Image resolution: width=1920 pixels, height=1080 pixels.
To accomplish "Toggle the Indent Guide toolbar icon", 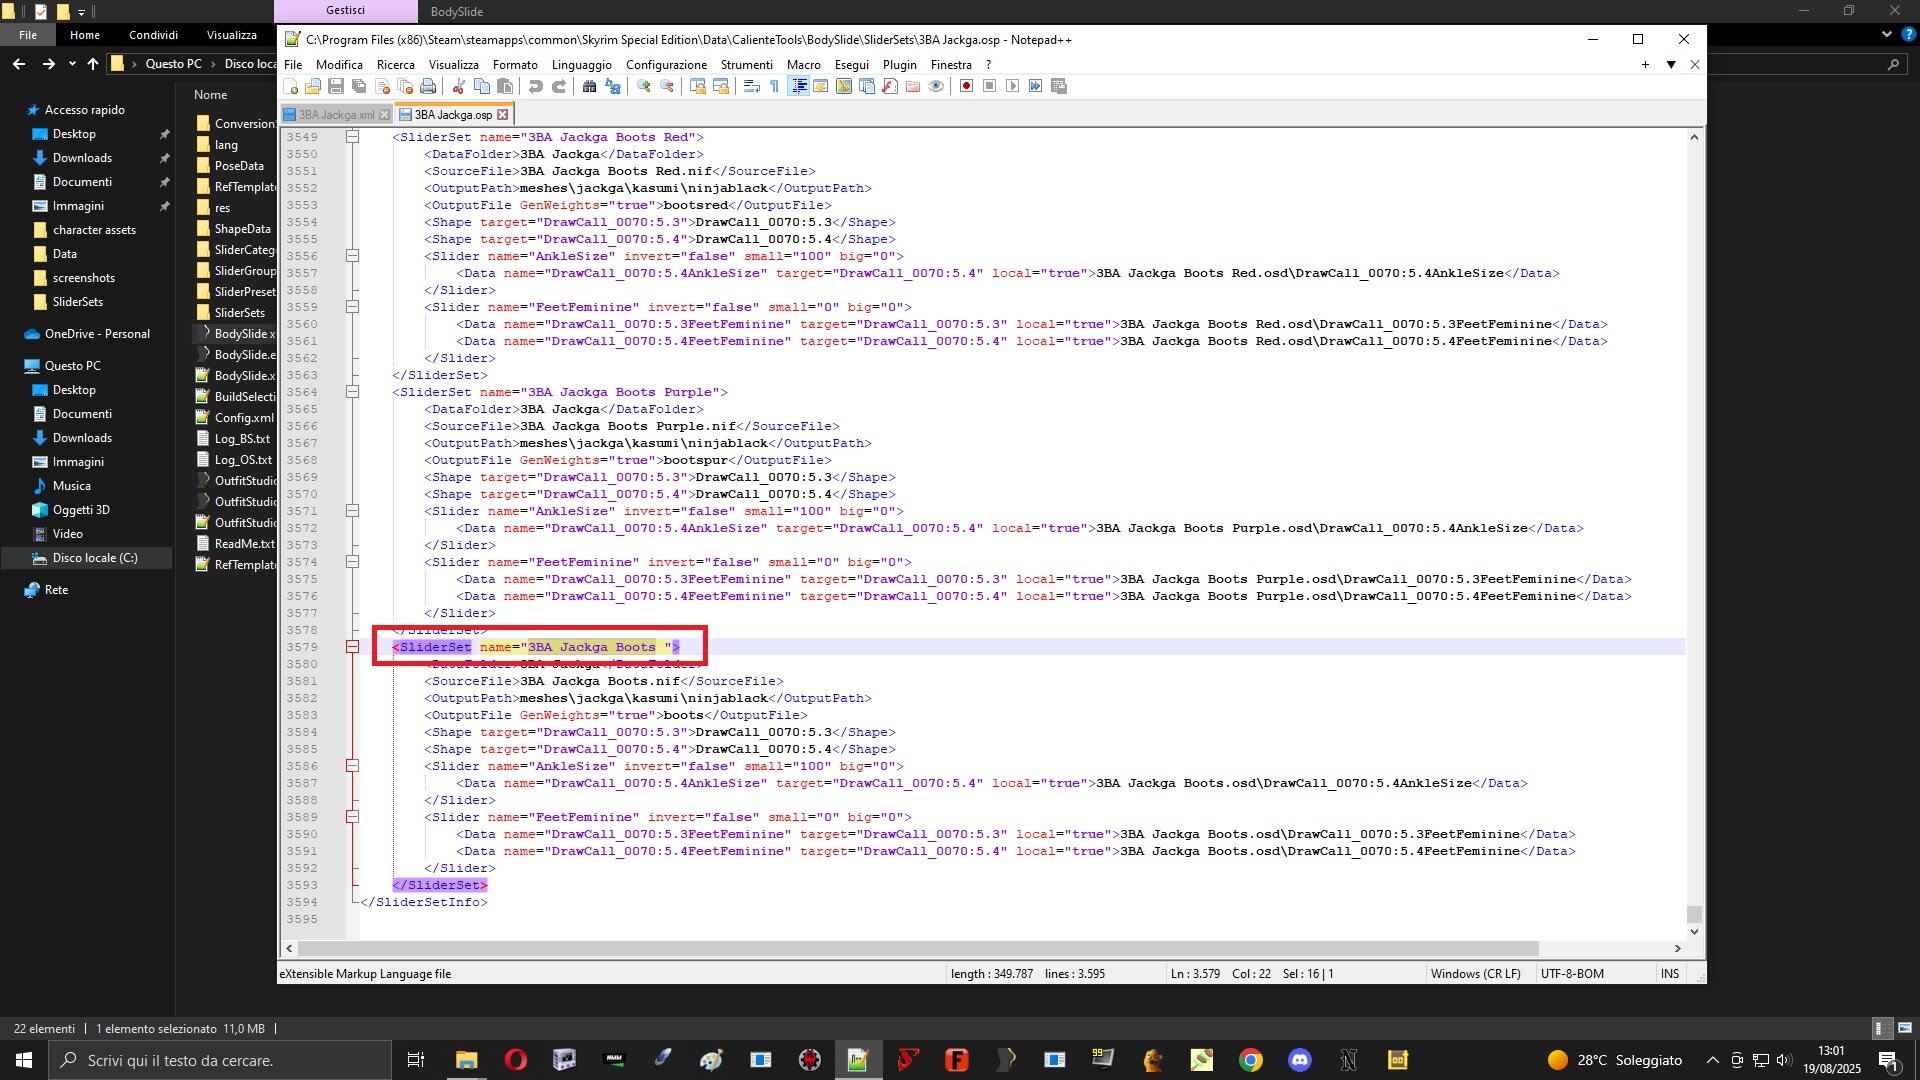I will point(799,86).
